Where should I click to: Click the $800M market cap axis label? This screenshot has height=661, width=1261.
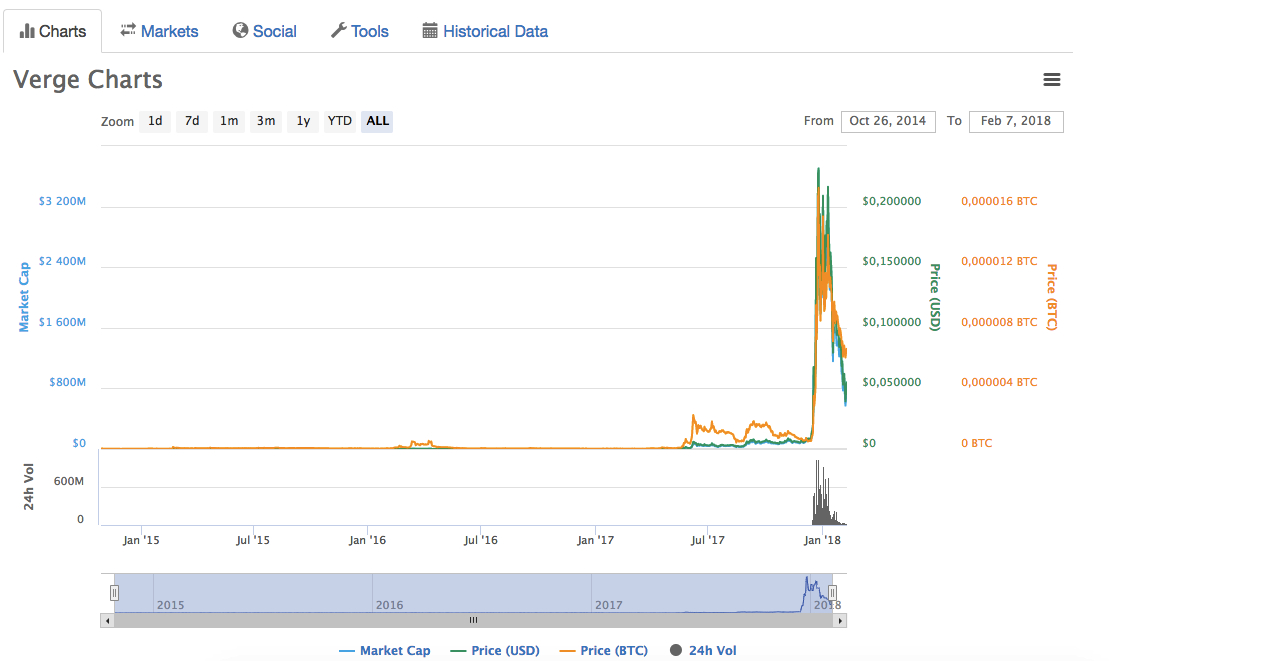tap(67, 382)
